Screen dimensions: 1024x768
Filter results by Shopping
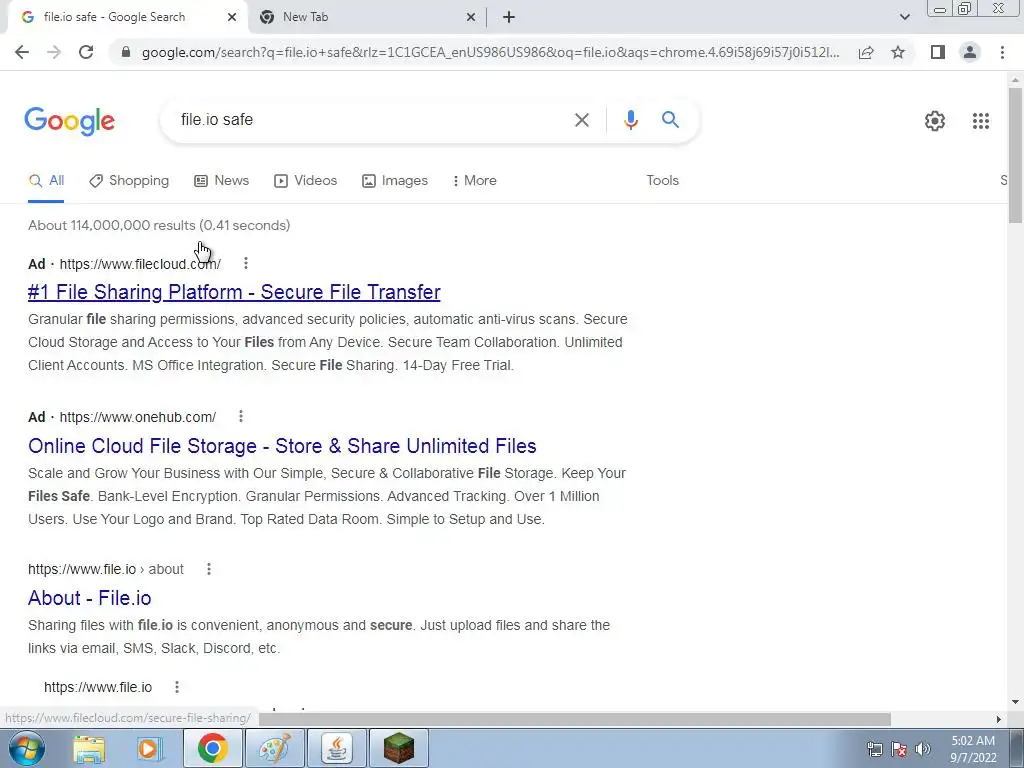pyautogui.click(x=129, y=181)
